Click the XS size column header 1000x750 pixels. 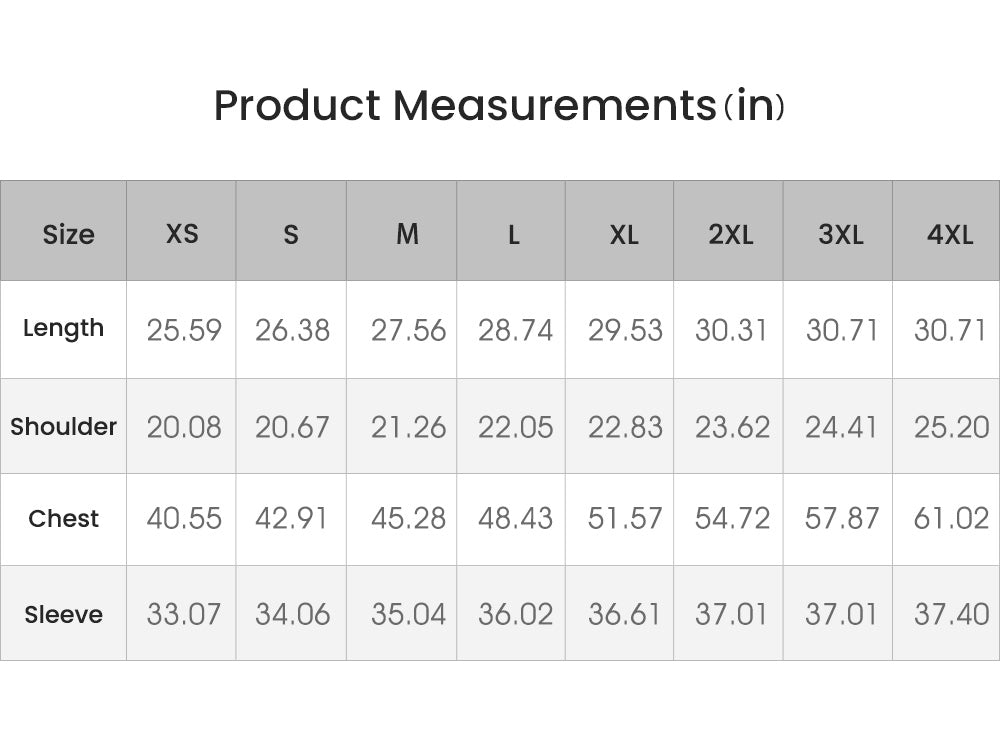[x=182, y=234]
